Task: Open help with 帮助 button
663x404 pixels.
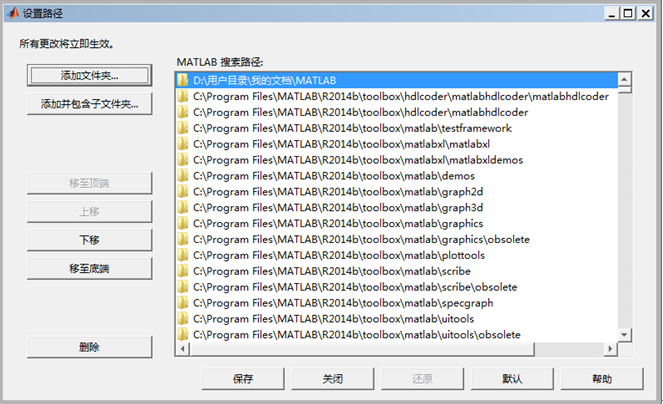Action: tap(602, 379)
